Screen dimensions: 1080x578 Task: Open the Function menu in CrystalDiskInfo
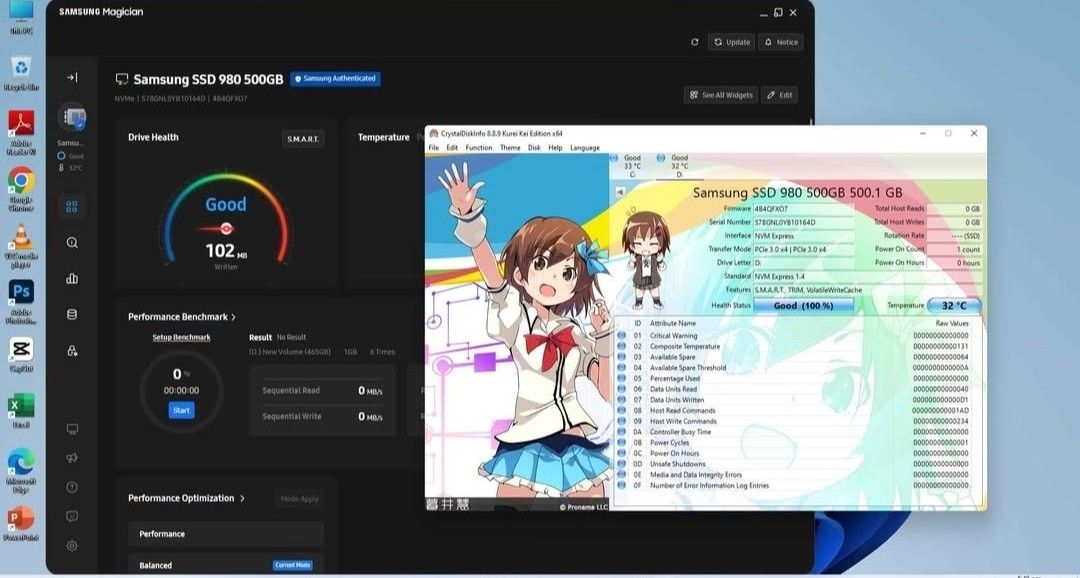pos(478,147)
